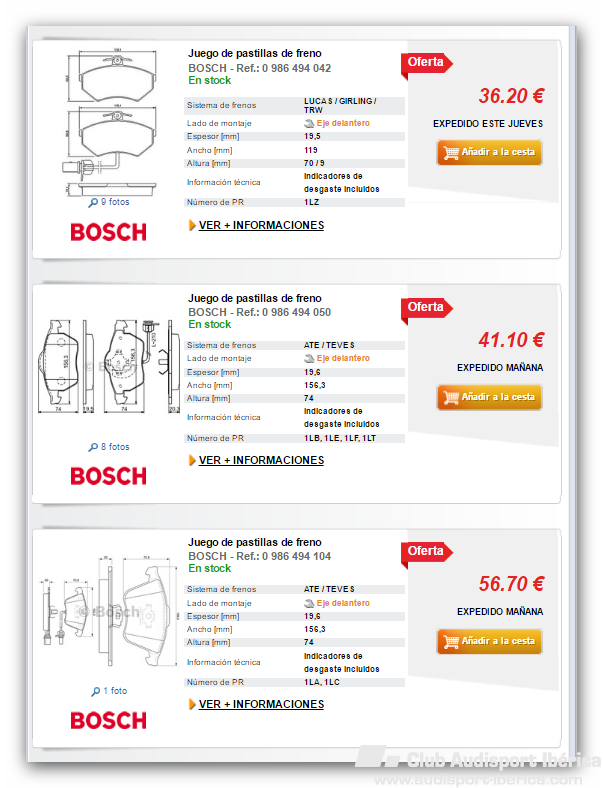This screenshot has width=603, height=788.
Task: Open first product title Juego de pastillas de freno
Action: click(x=255, y=53)
